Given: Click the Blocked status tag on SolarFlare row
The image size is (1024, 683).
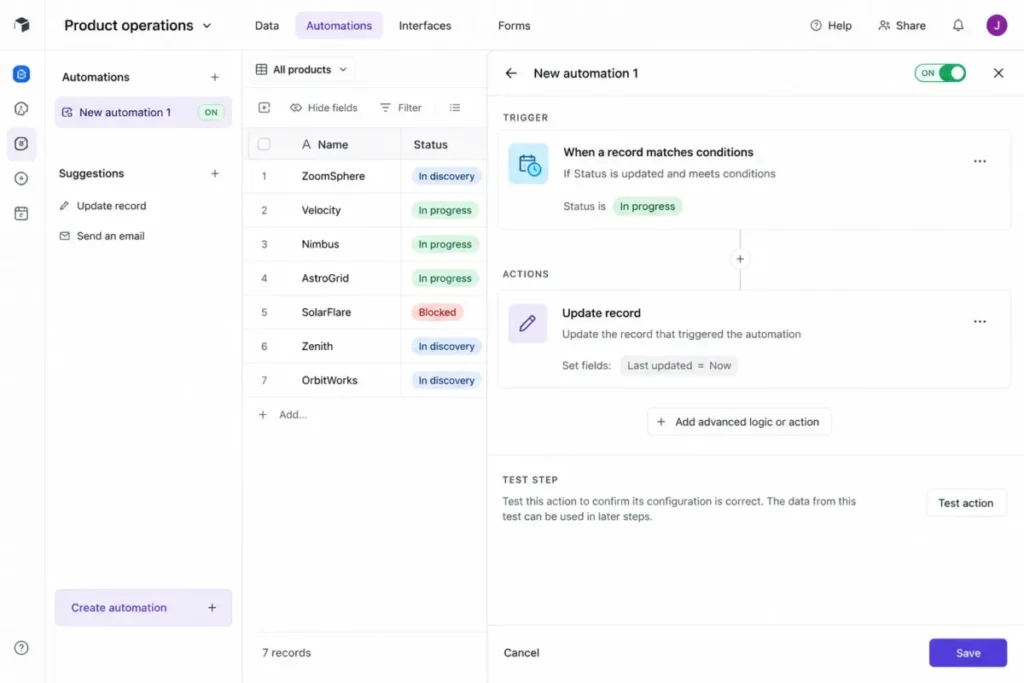Looking at the screenshot, I should pos(437,312).
